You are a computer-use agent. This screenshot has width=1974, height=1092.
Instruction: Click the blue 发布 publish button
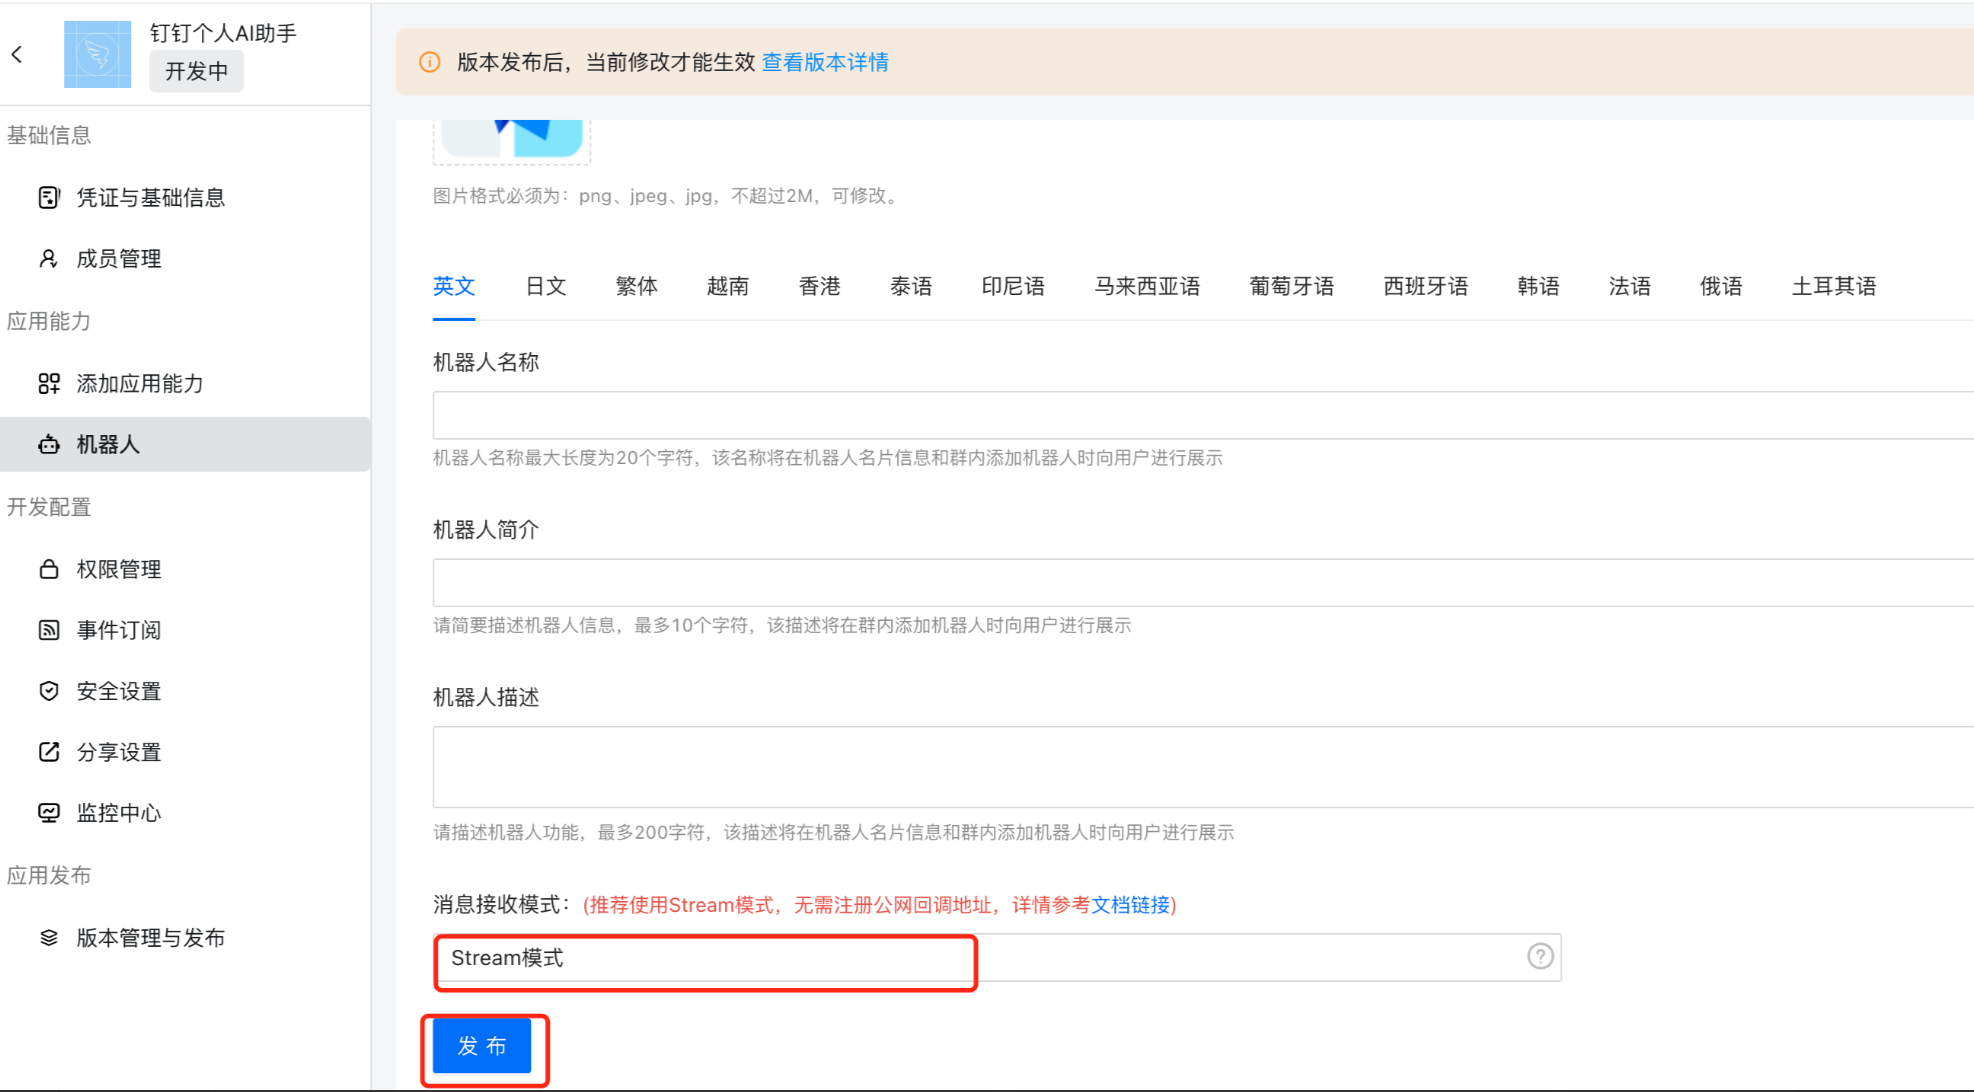[482, 1046]
